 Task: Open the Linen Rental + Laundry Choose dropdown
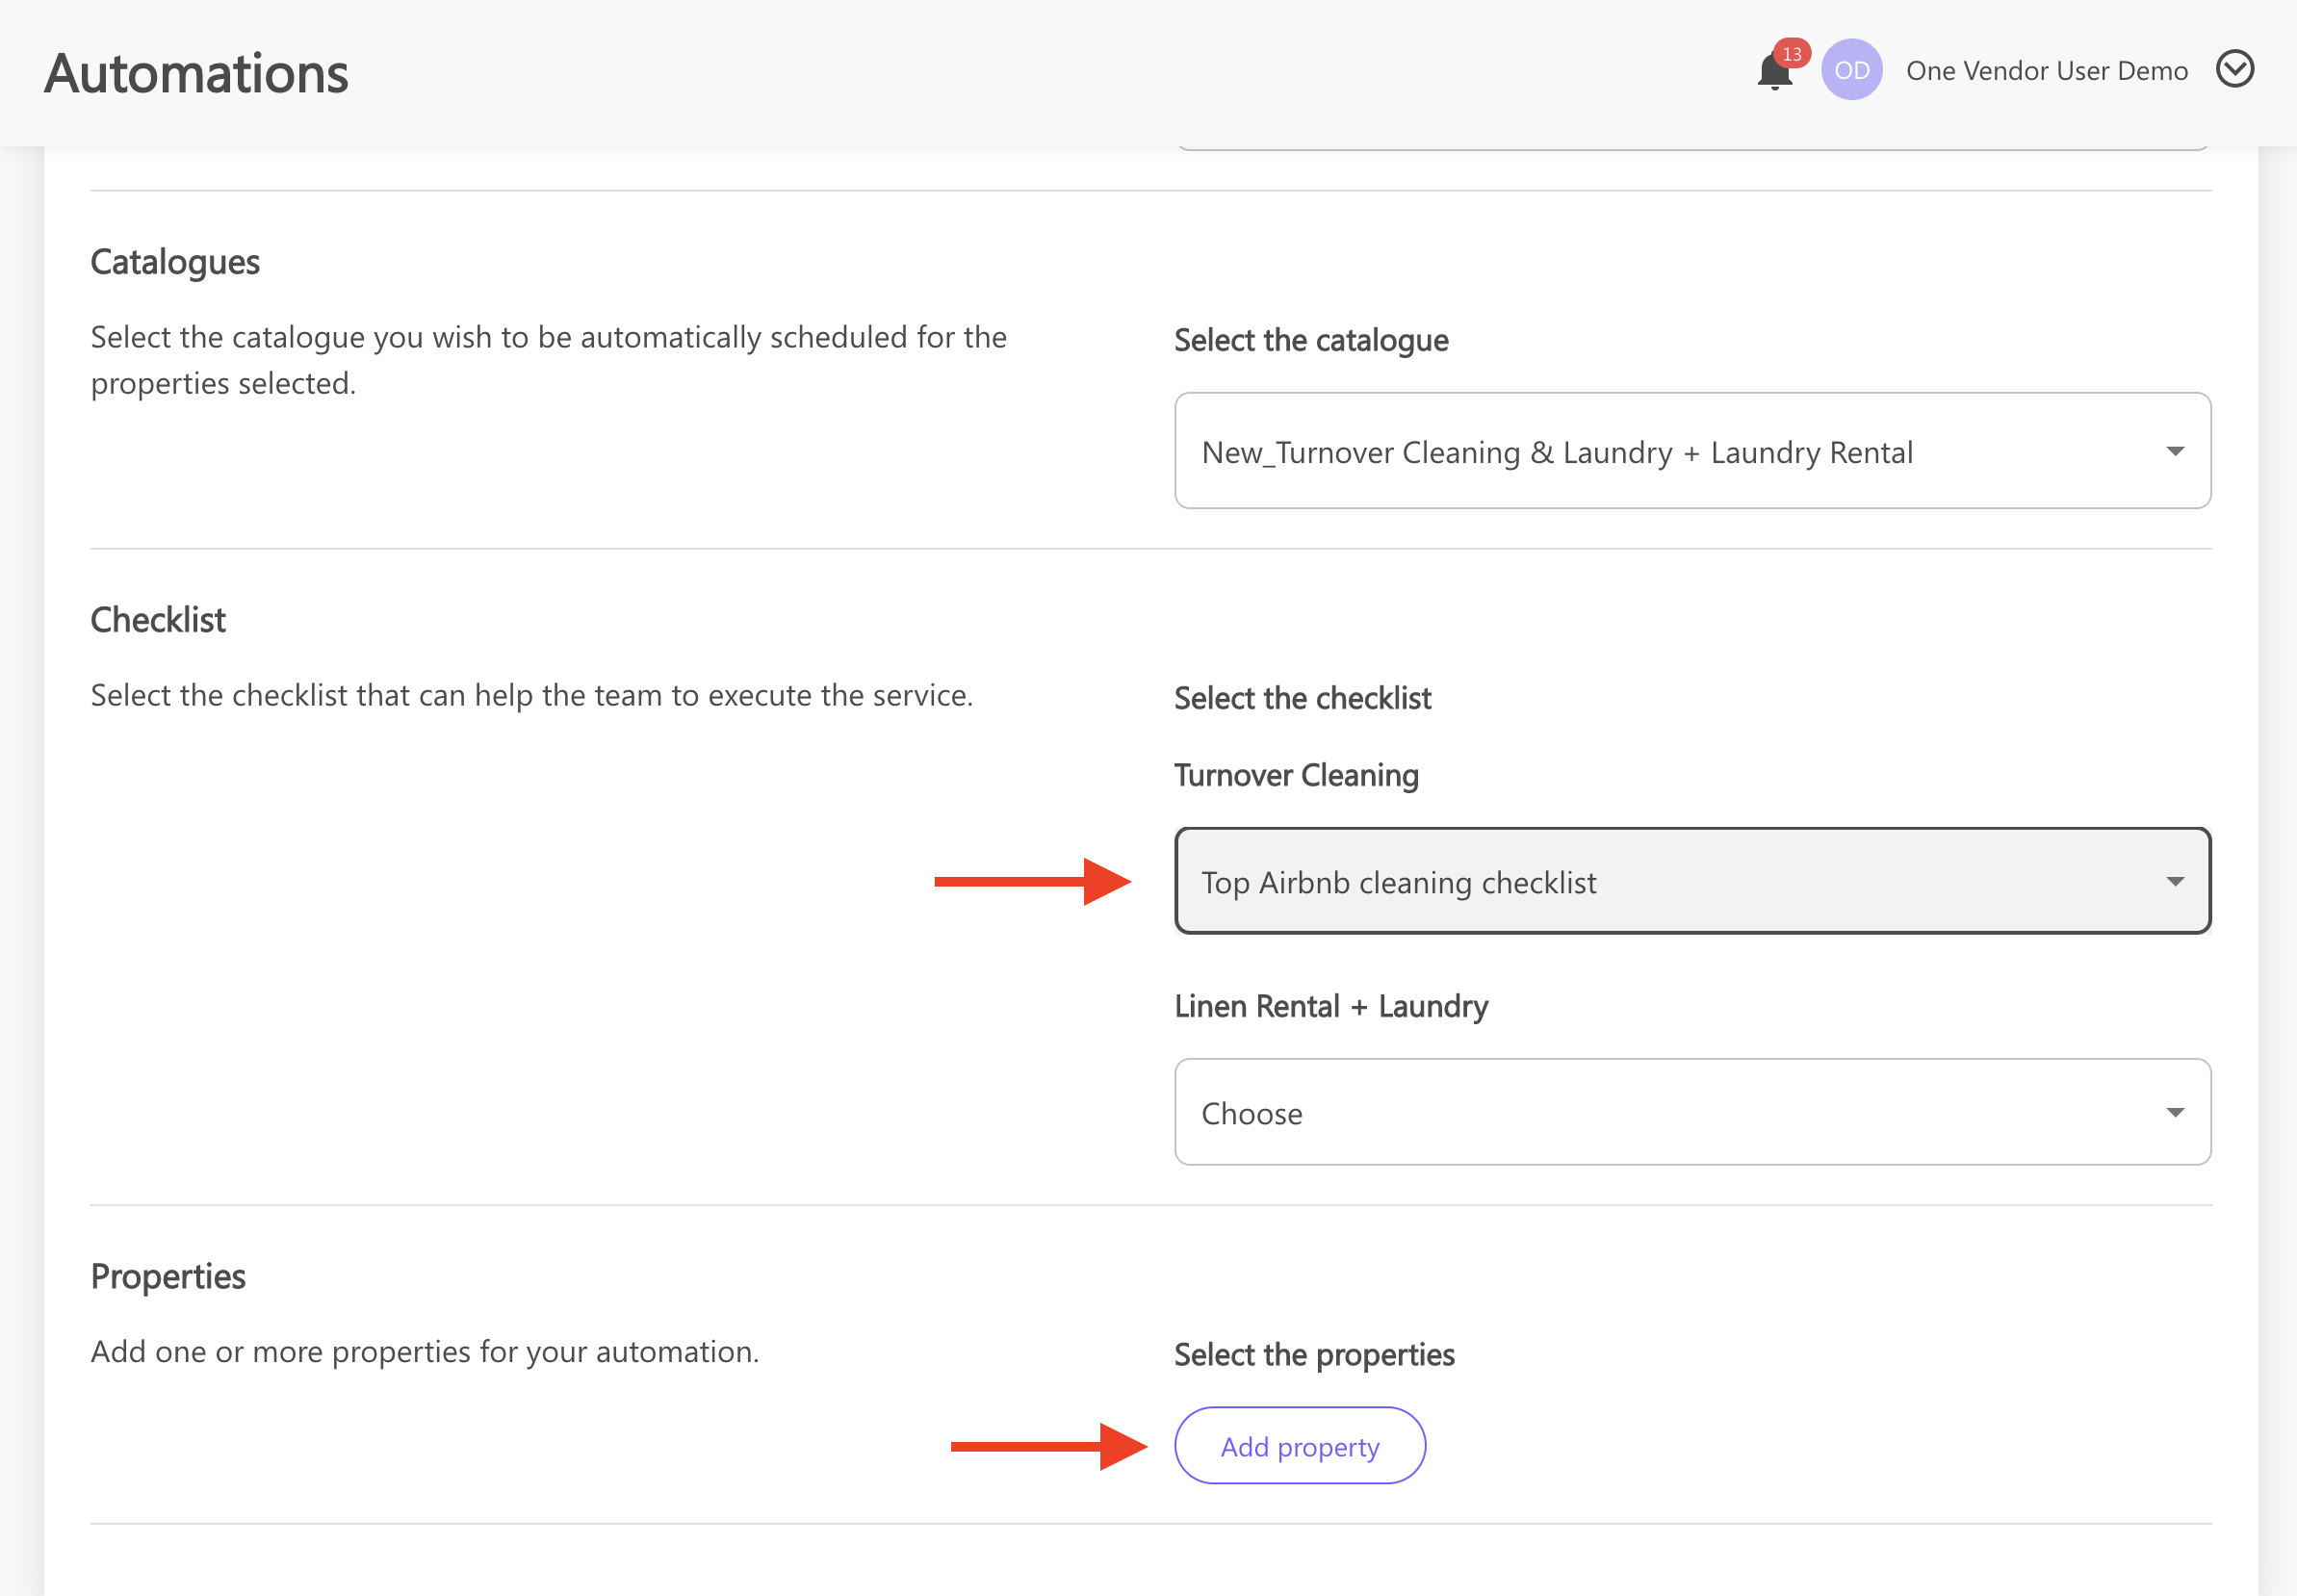point(1692,1112)
